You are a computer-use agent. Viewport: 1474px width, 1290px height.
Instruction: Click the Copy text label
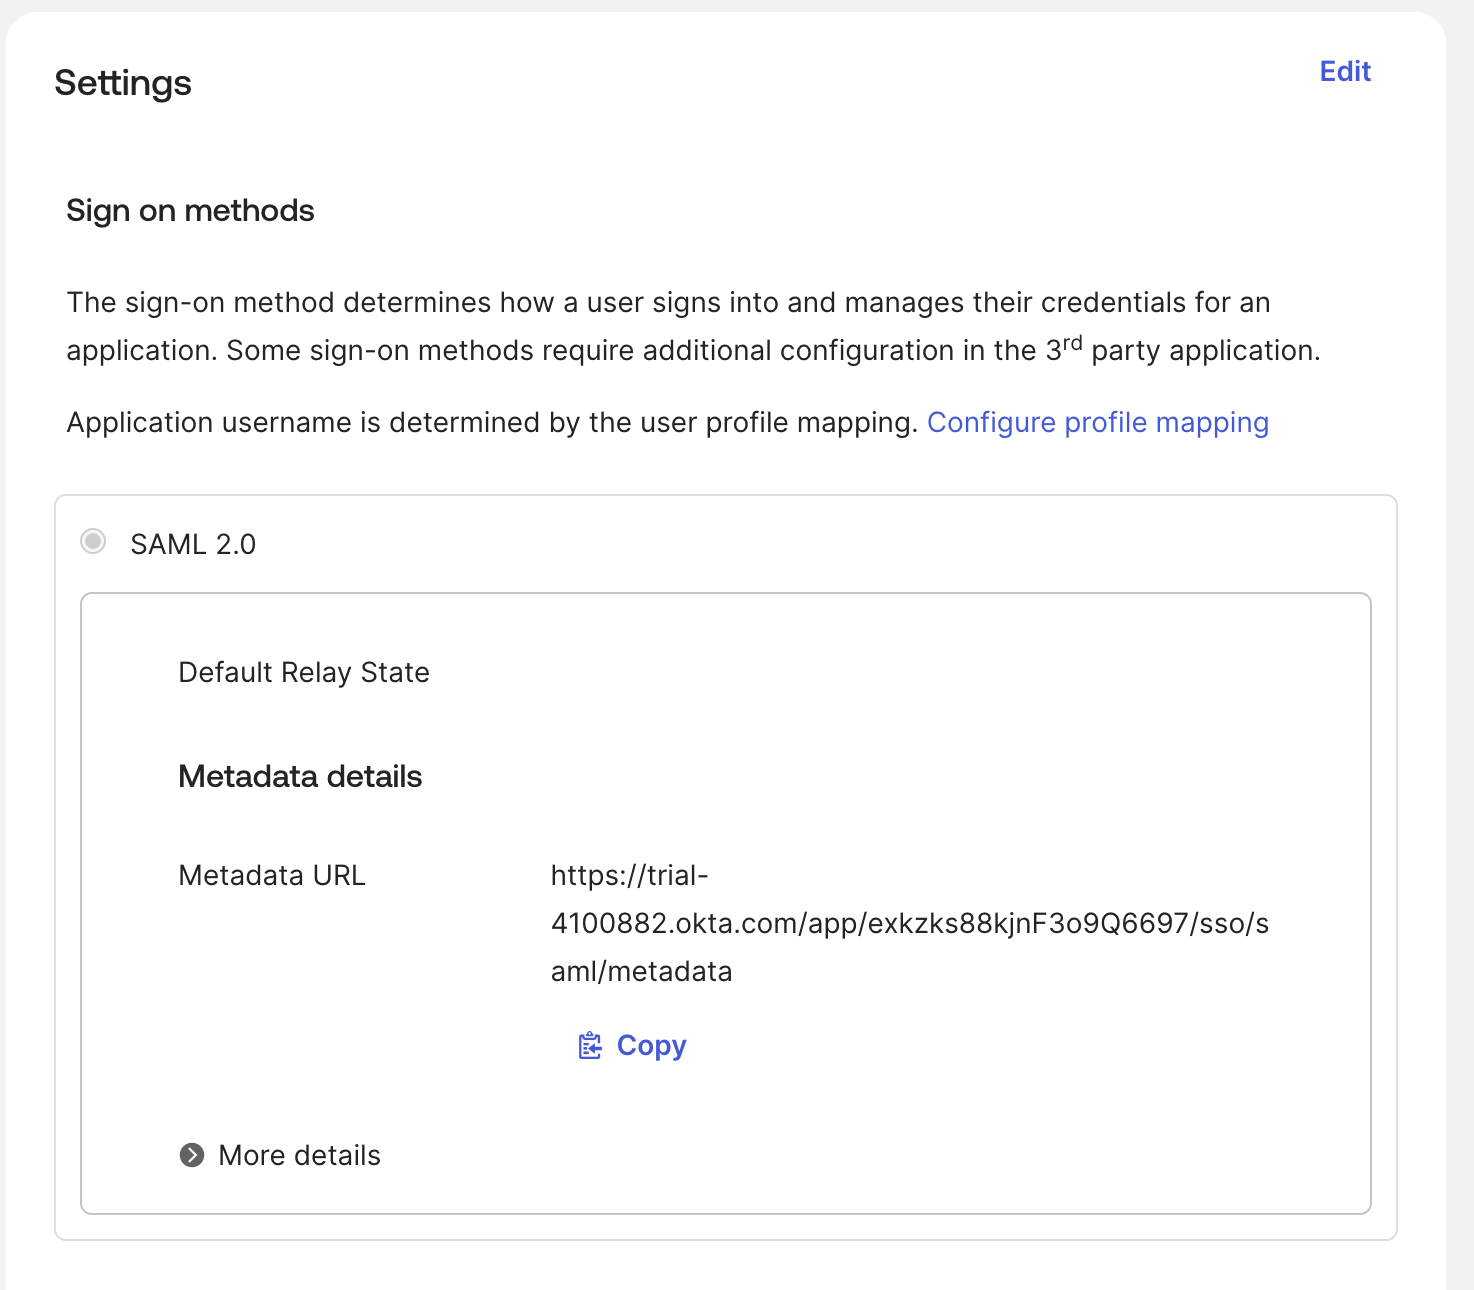pos(651,1045)
